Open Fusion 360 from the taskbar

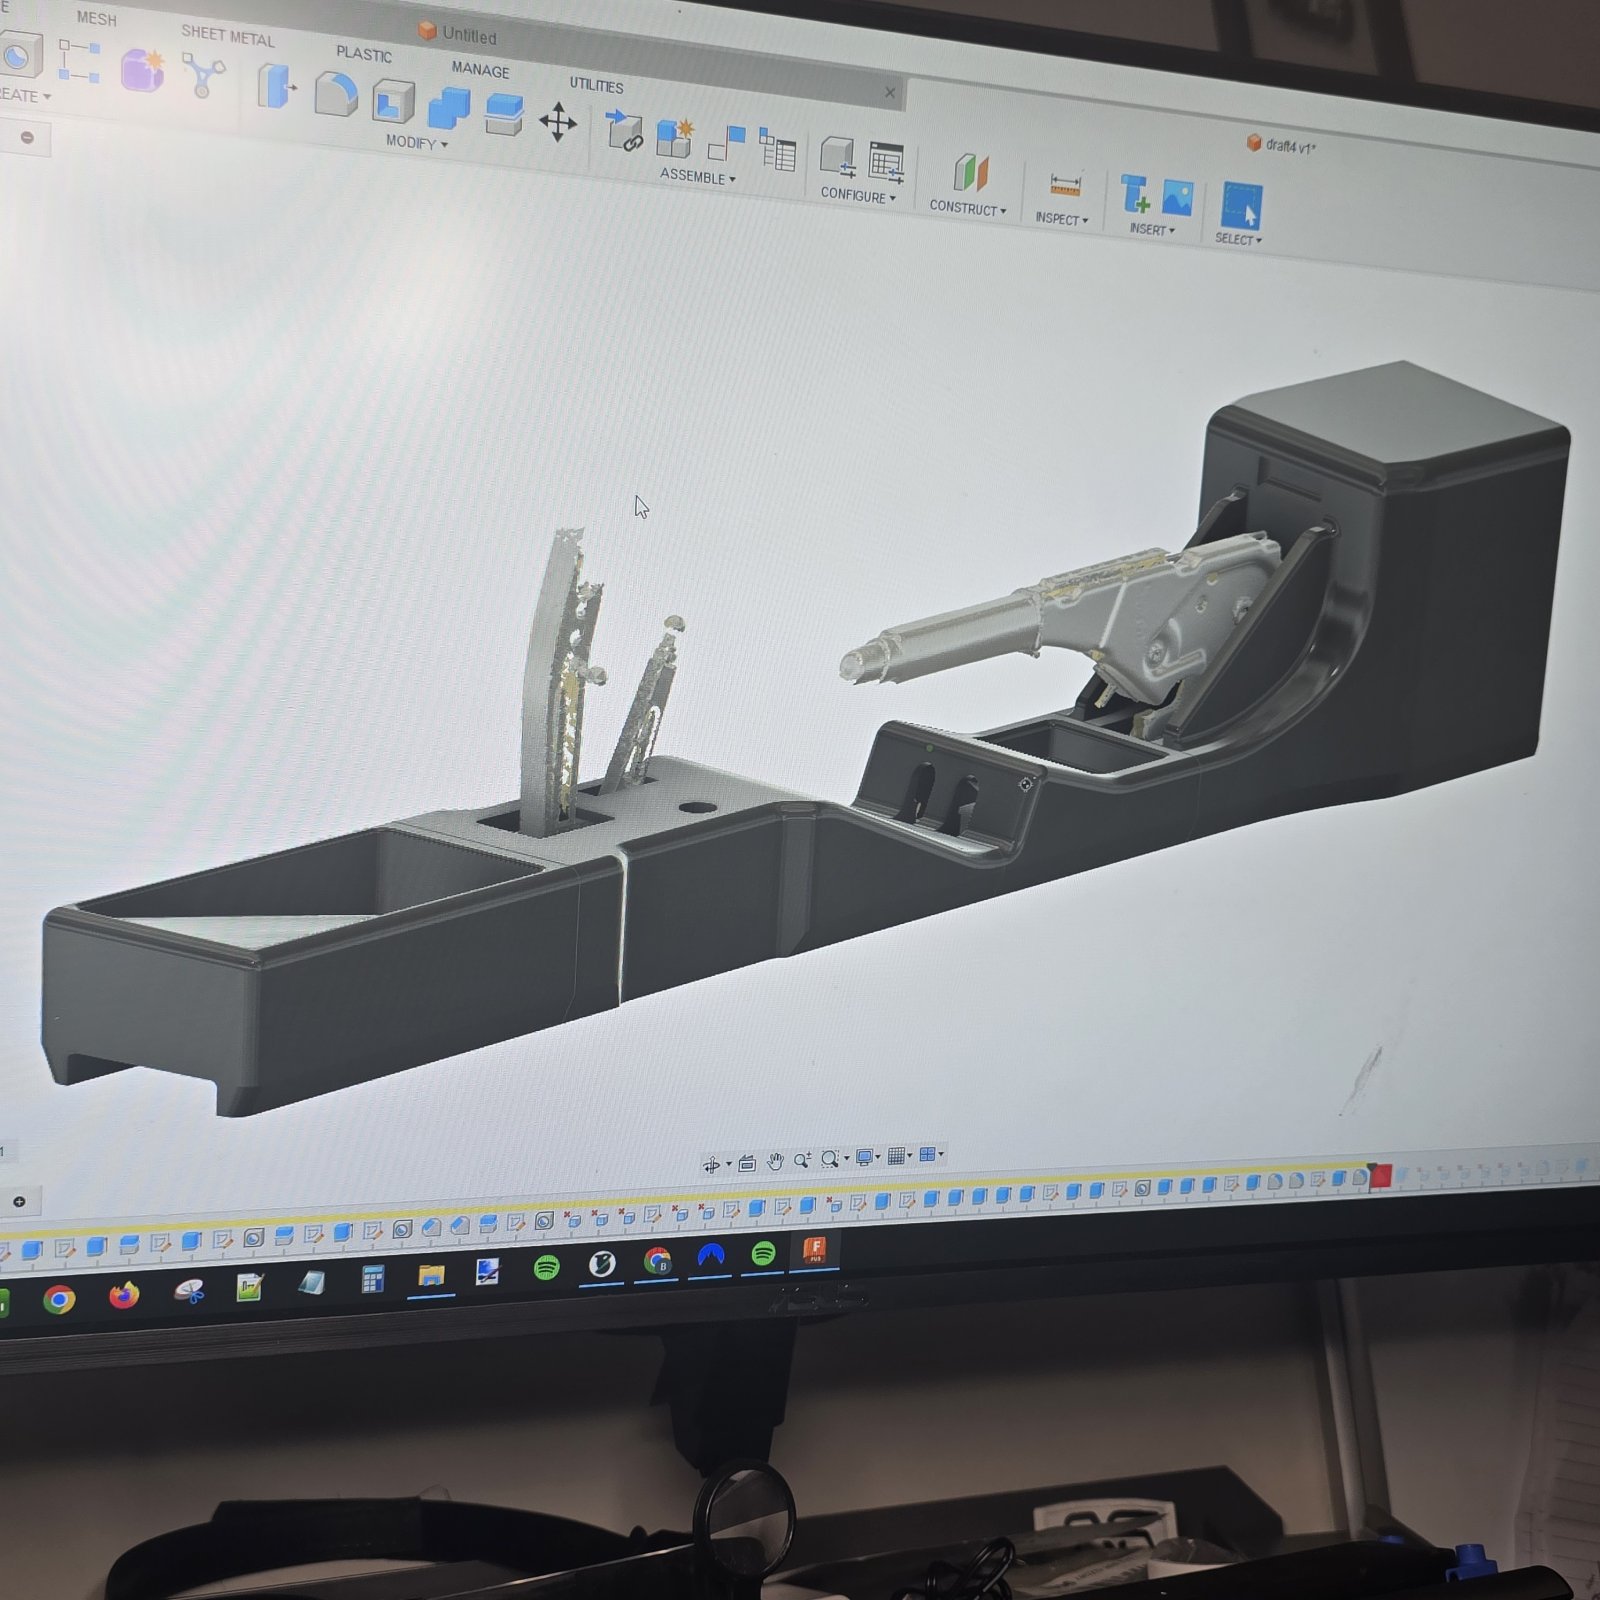click(815, 1249)
